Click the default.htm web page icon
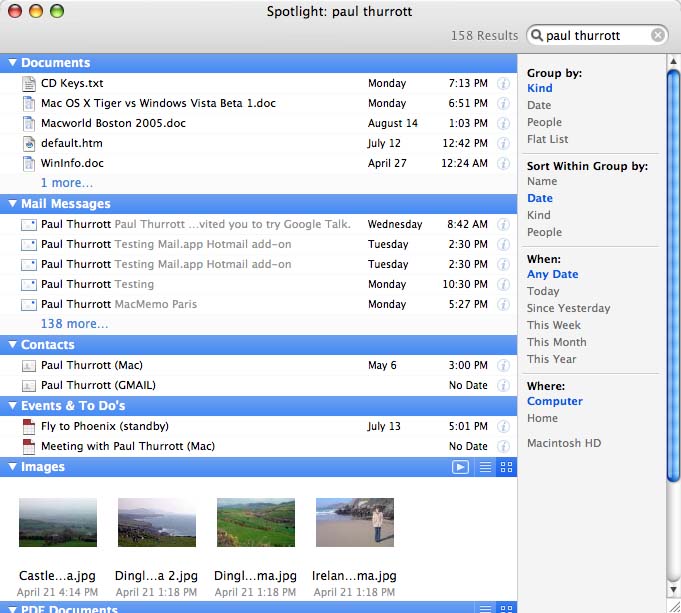The image size is (681, 613). 29,143
